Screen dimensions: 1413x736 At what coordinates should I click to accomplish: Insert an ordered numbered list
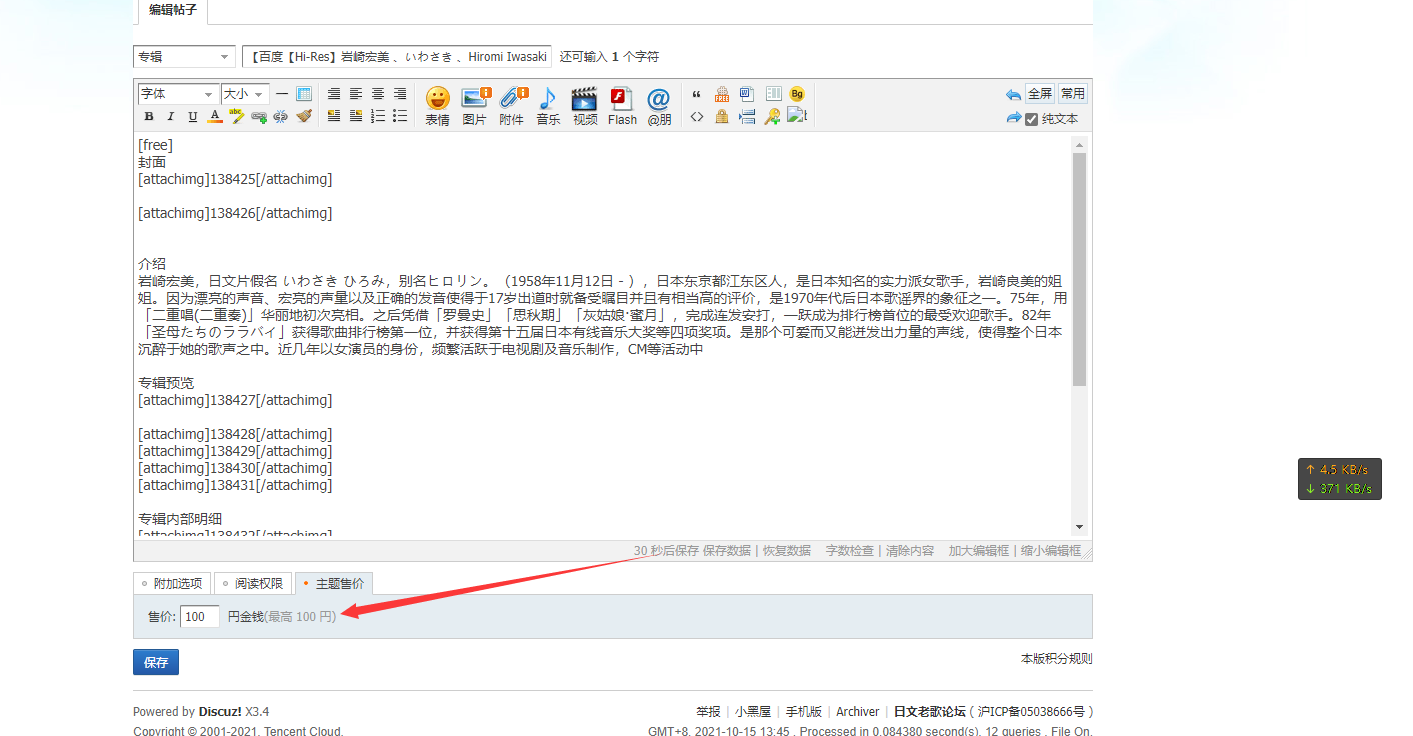coord(378,116)
